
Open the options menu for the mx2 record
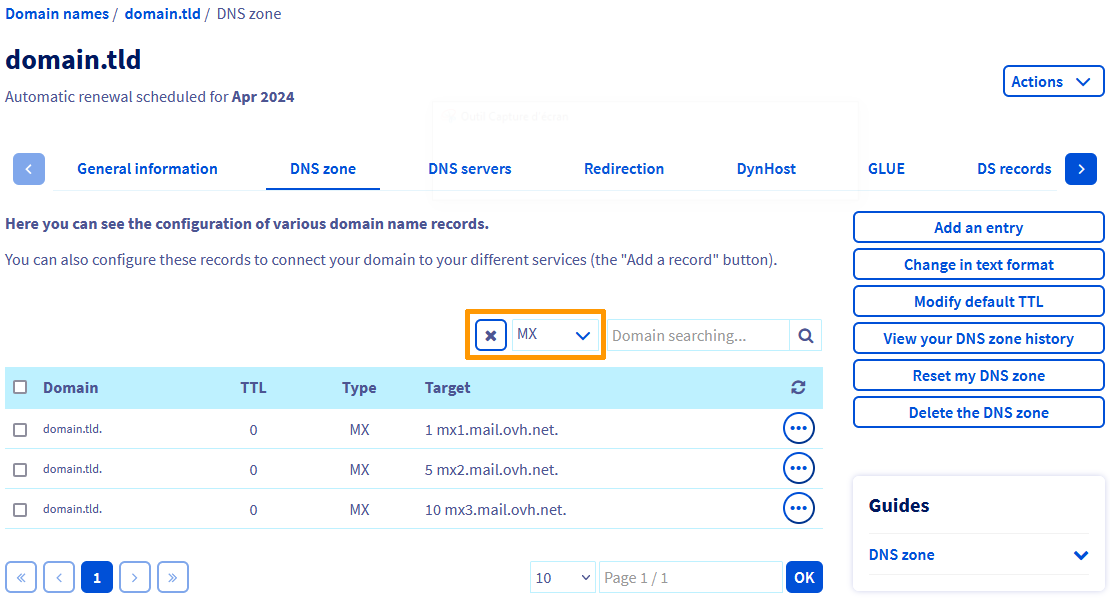[798, 468]
